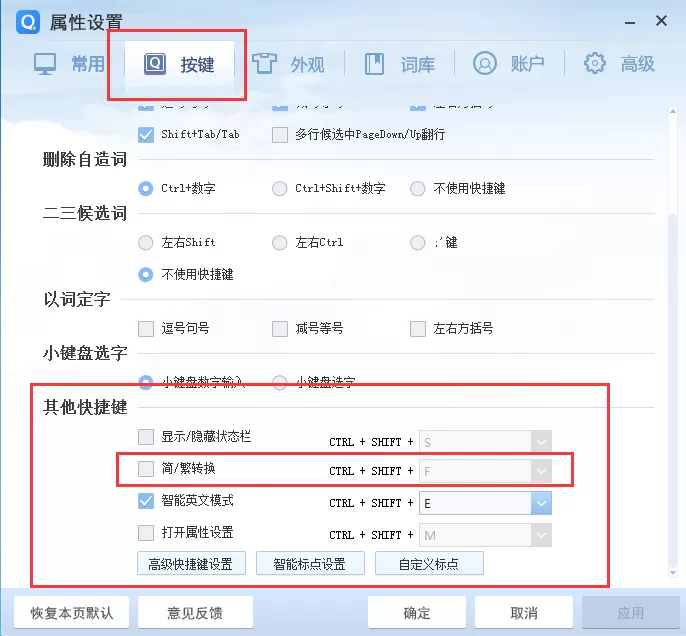Select the 小键盘数字输入 radio option
Image resolution: width=686 pixels, height=636 pixels.
click(146, 383)
